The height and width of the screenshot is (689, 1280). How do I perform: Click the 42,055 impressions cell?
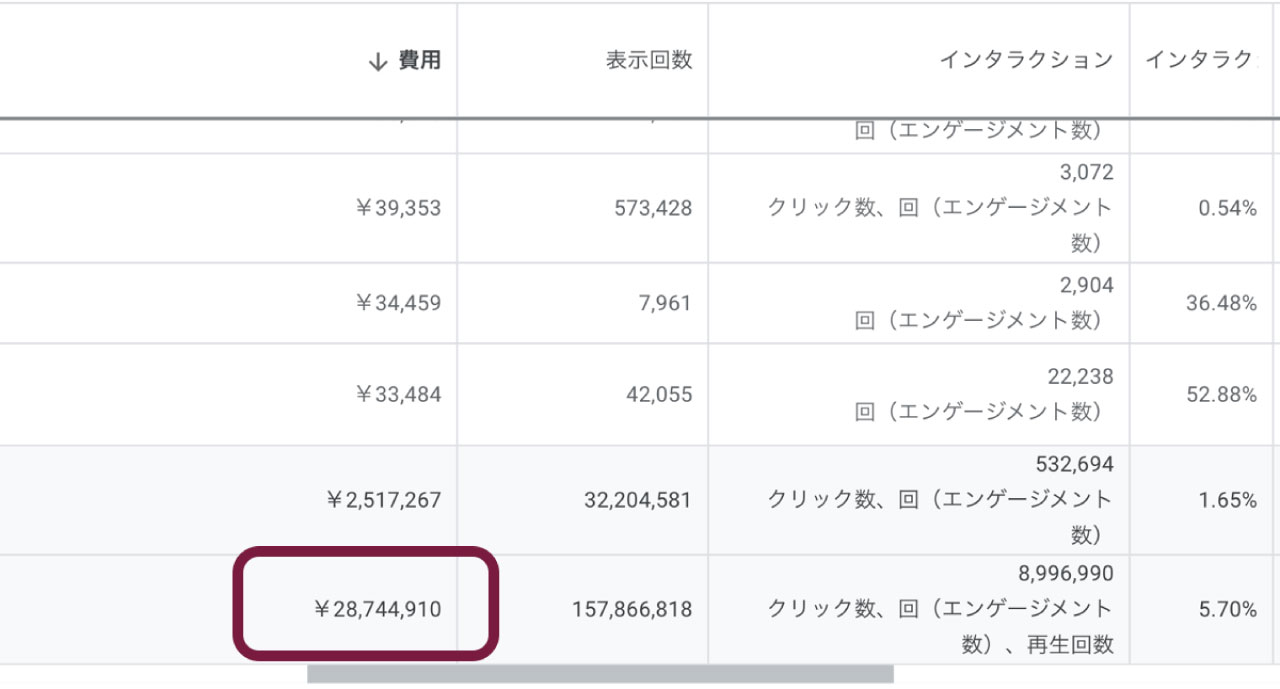[x=659, y=395]
